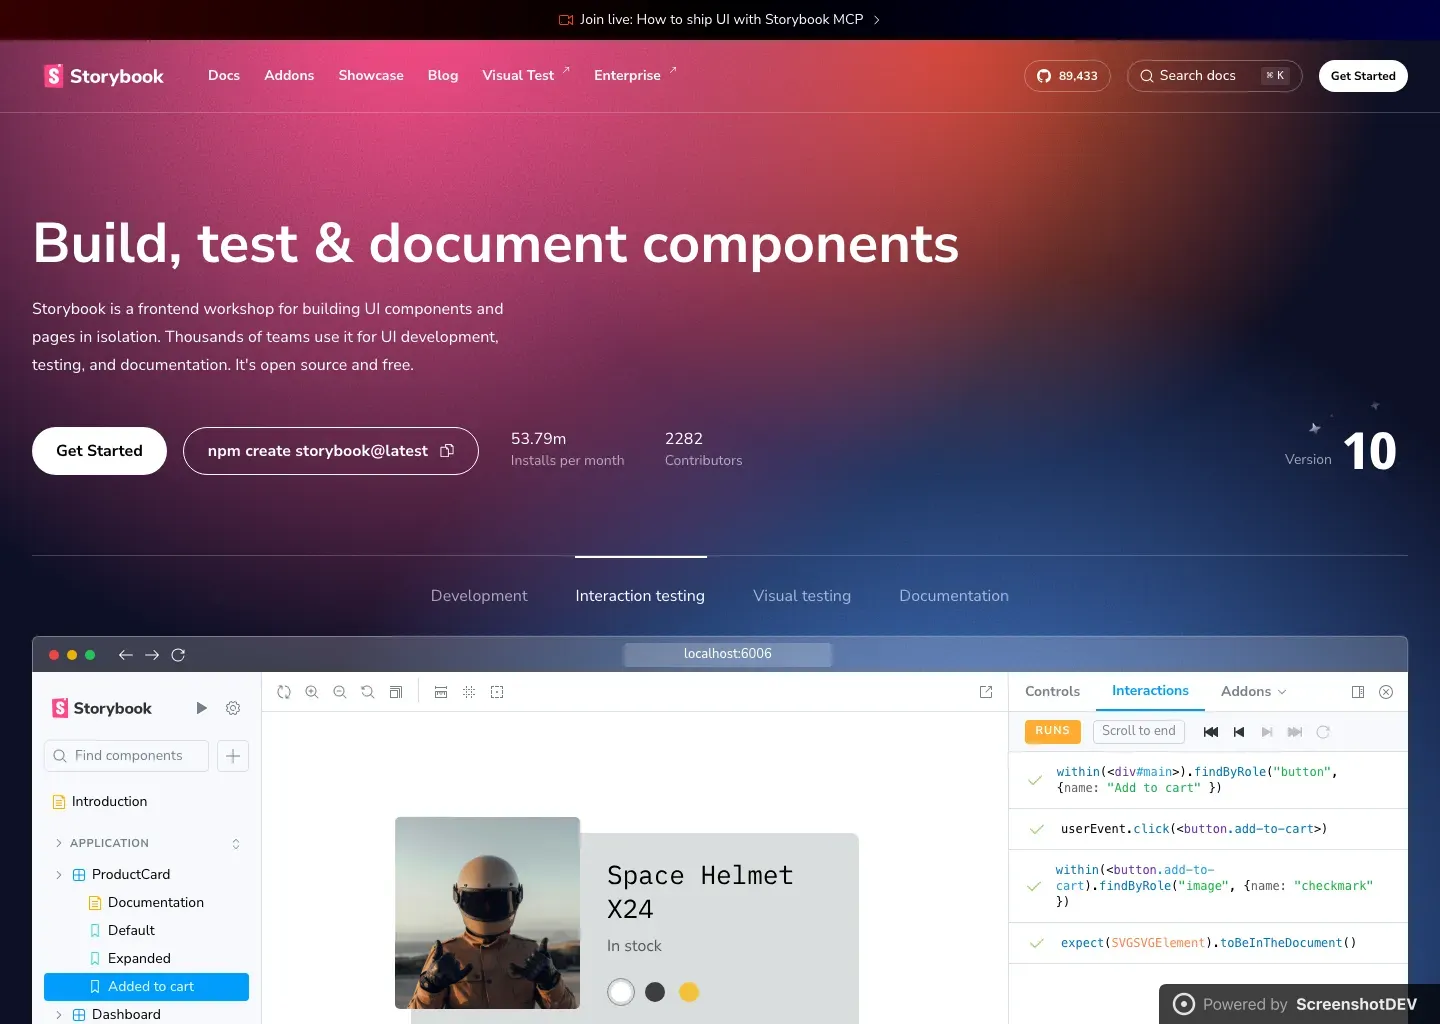Step back to the previous interaction

tap(1239, 732)
